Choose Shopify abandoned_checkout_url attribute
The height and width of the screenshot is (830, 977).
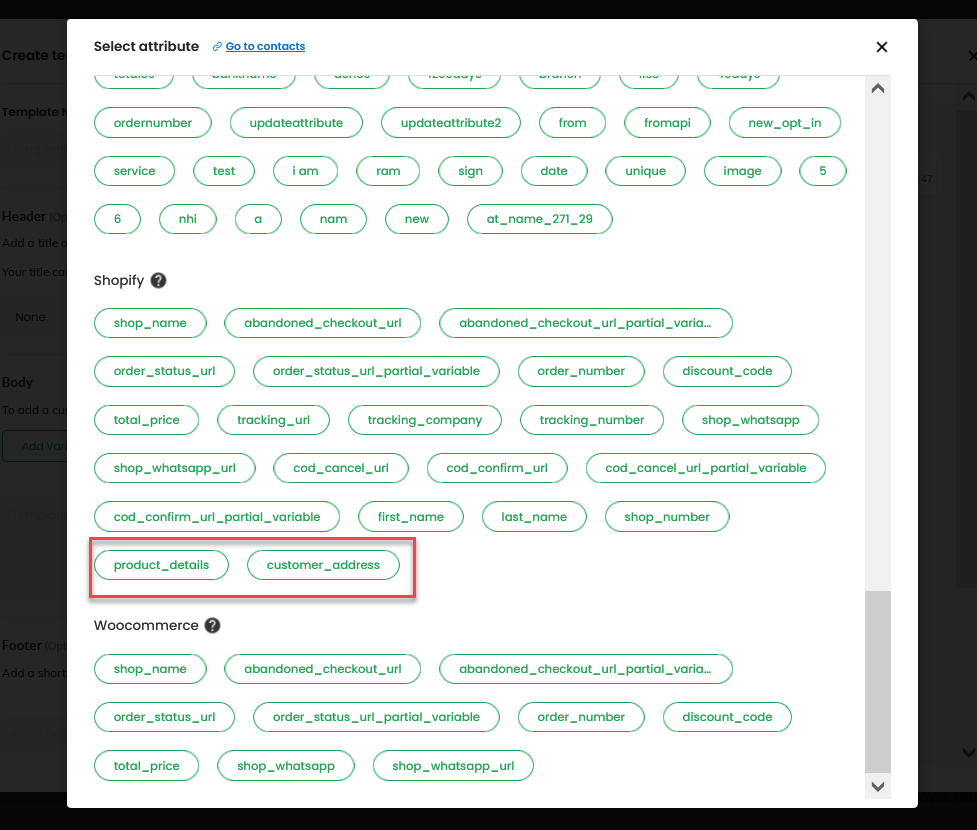[x=322, y=323]
